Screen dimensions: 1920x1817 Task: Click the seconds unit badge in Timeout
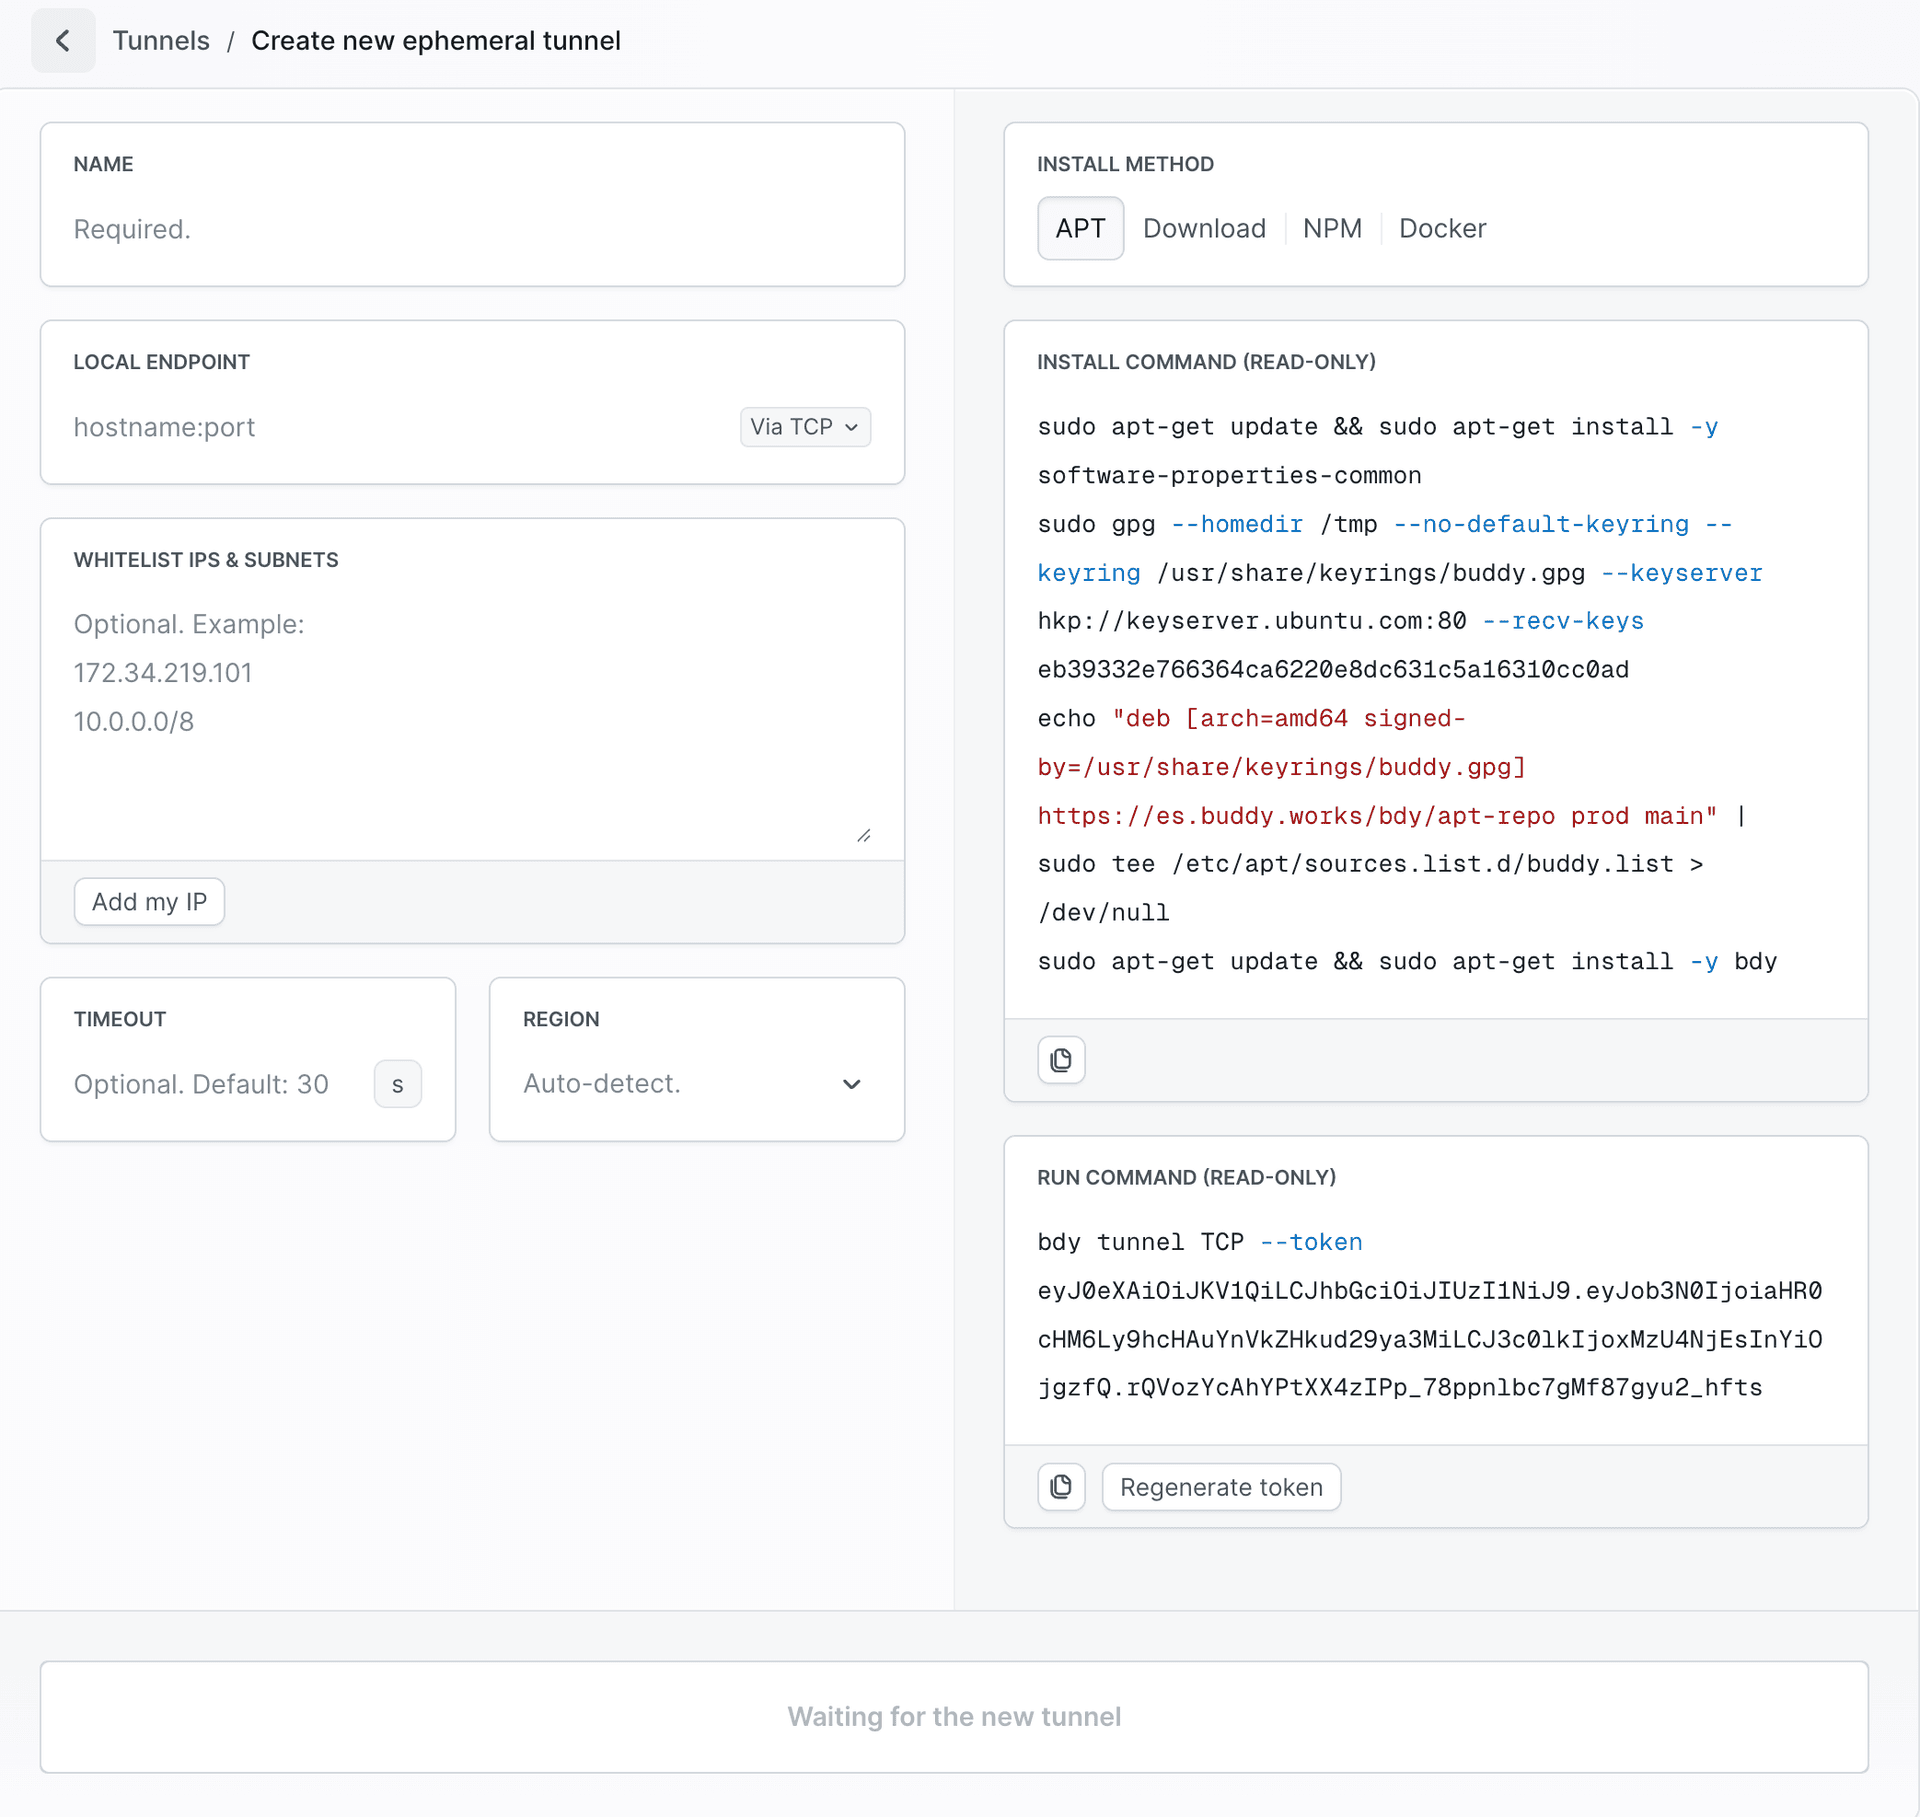tap(398, 1084)
